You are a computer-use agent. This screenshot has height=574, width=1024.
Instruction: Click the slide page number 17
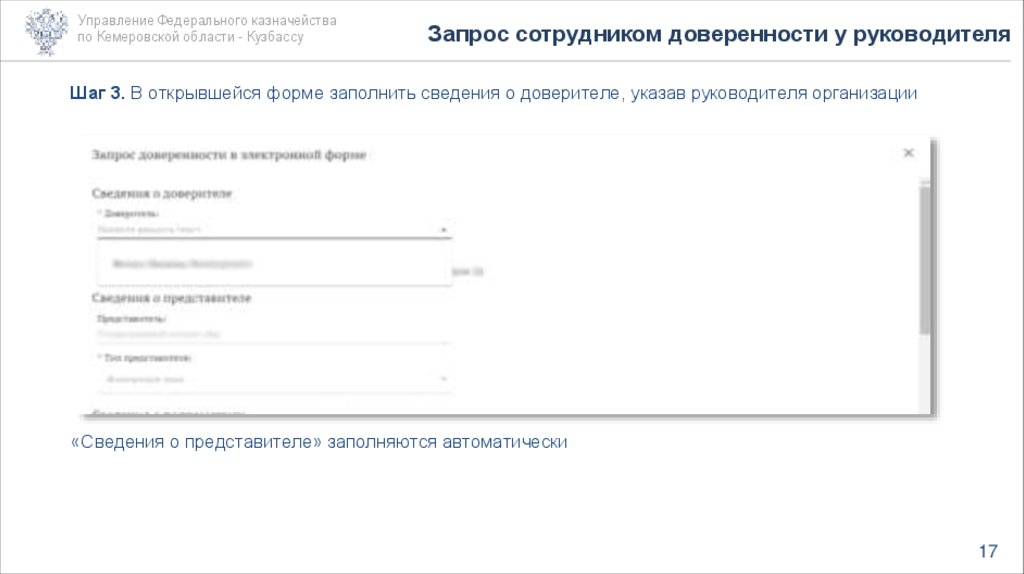tap(988, 552)
